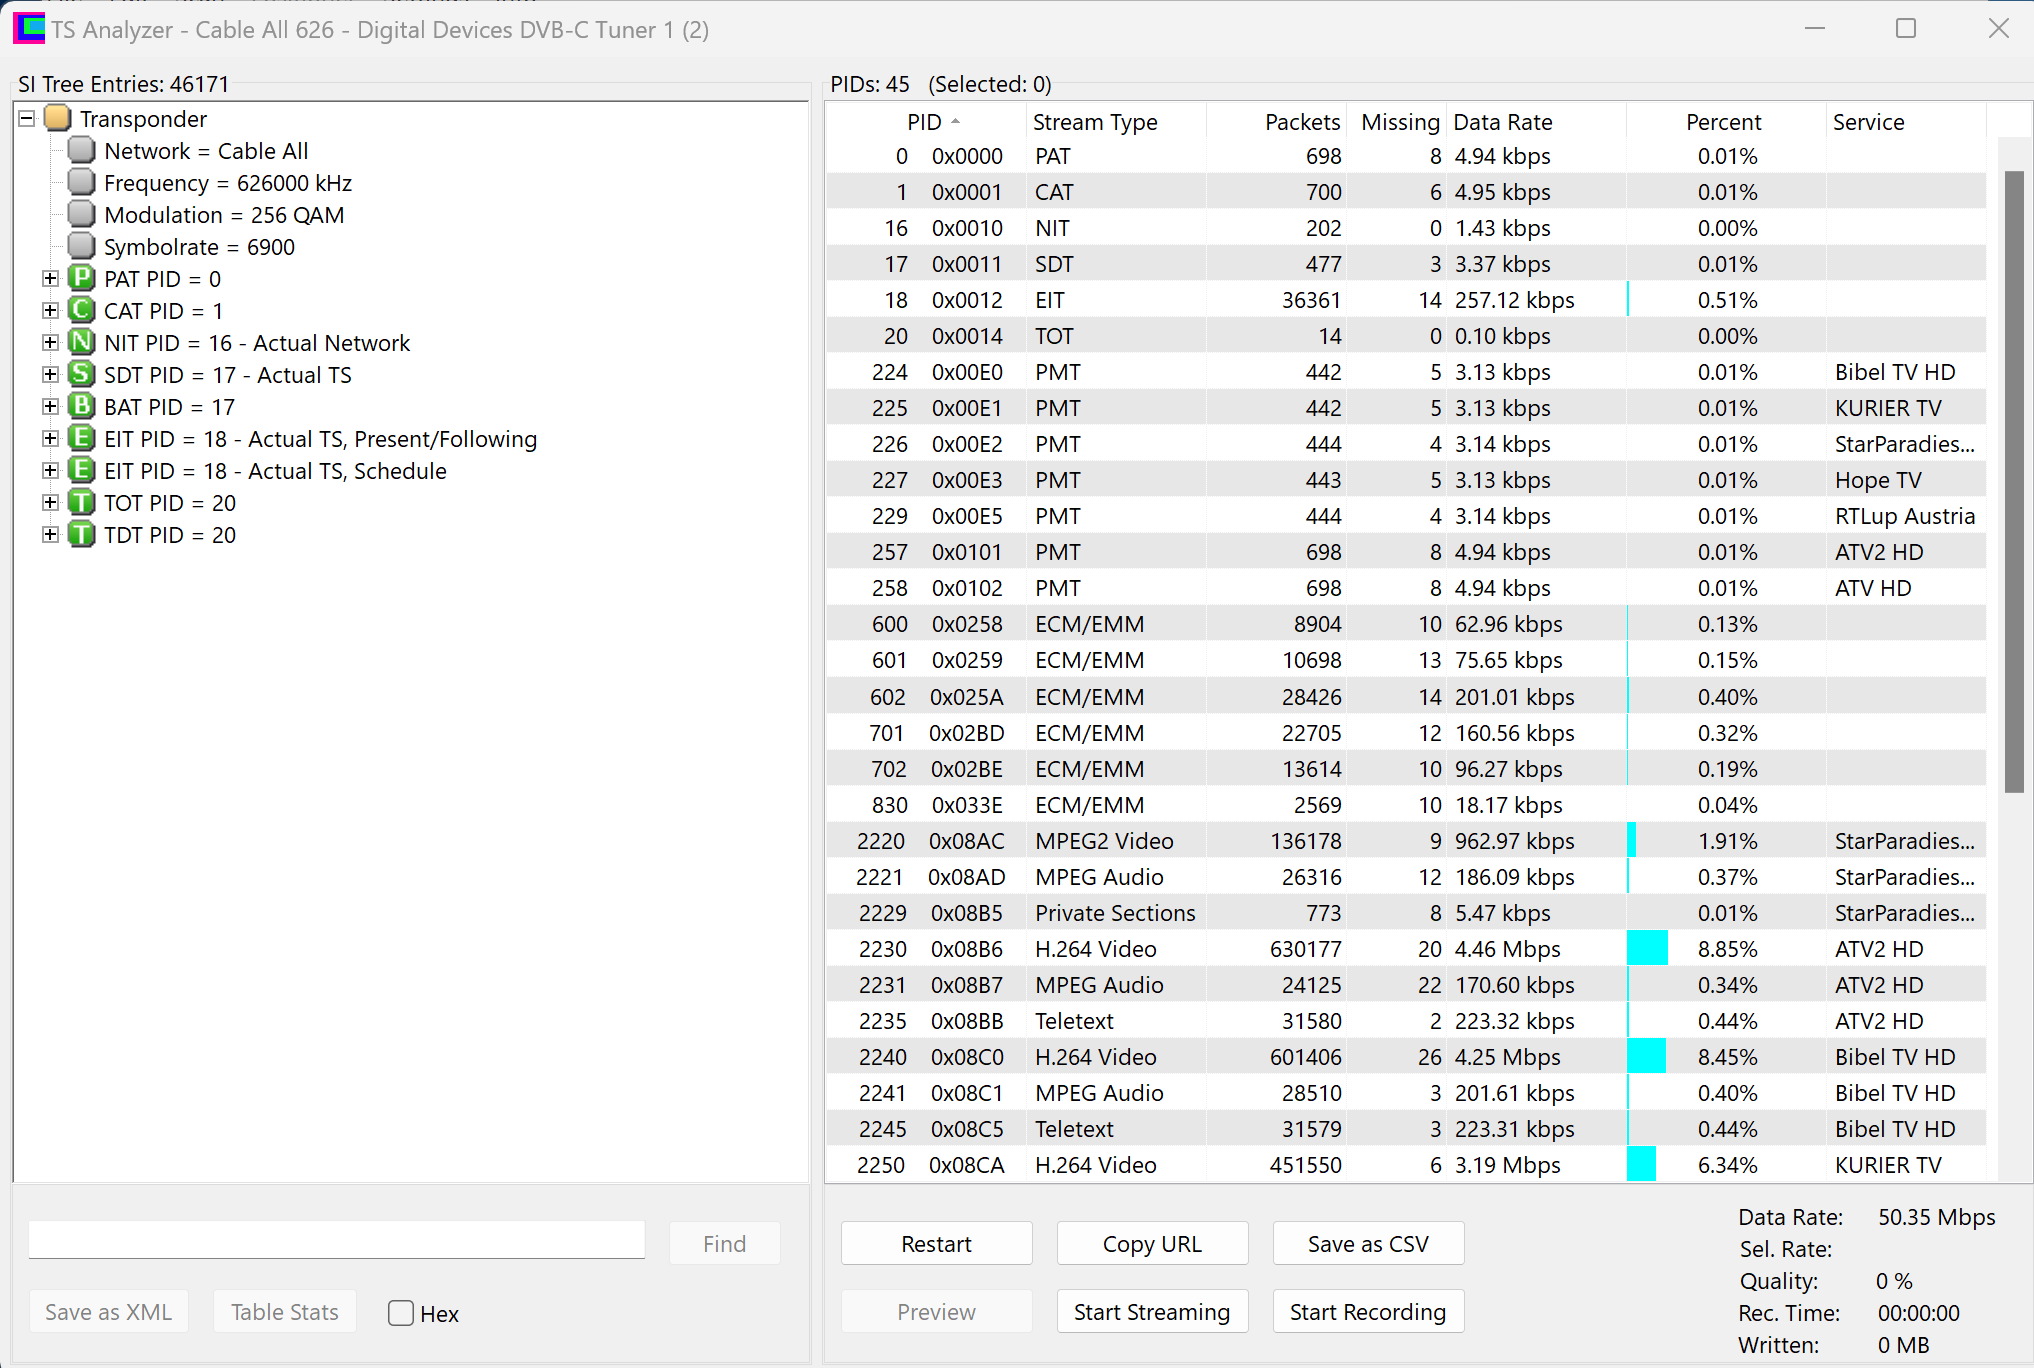Click the green CAT tree icon

tap(81, 310)
